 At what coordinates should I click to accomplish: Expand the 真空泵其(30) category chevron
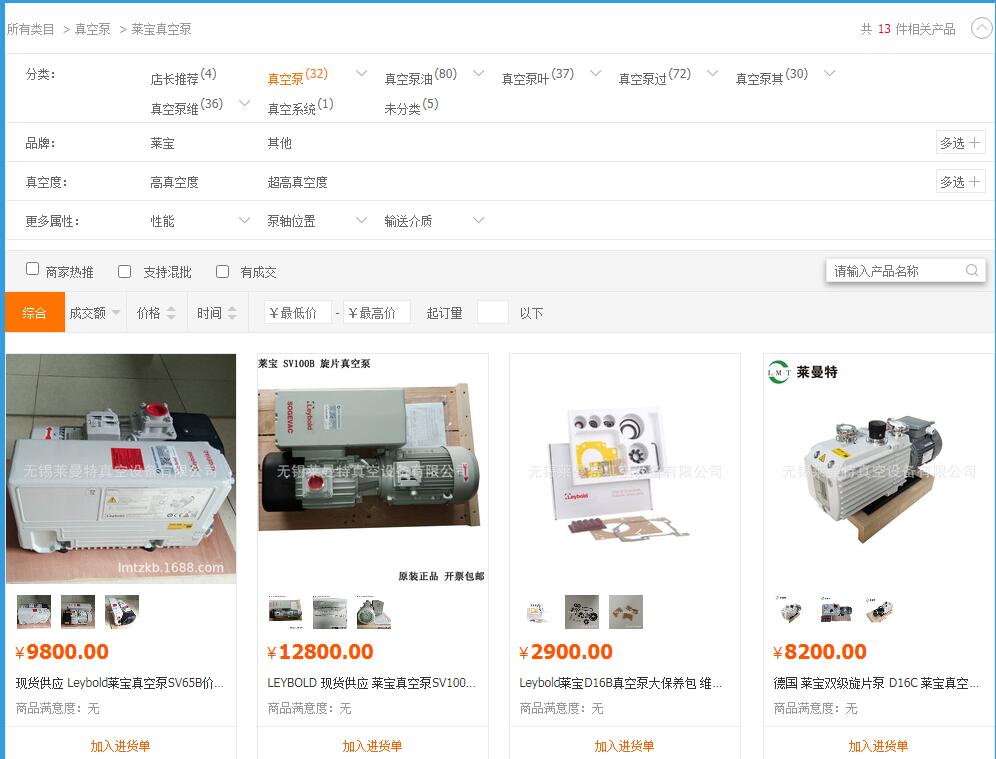[x=829, y=74]
